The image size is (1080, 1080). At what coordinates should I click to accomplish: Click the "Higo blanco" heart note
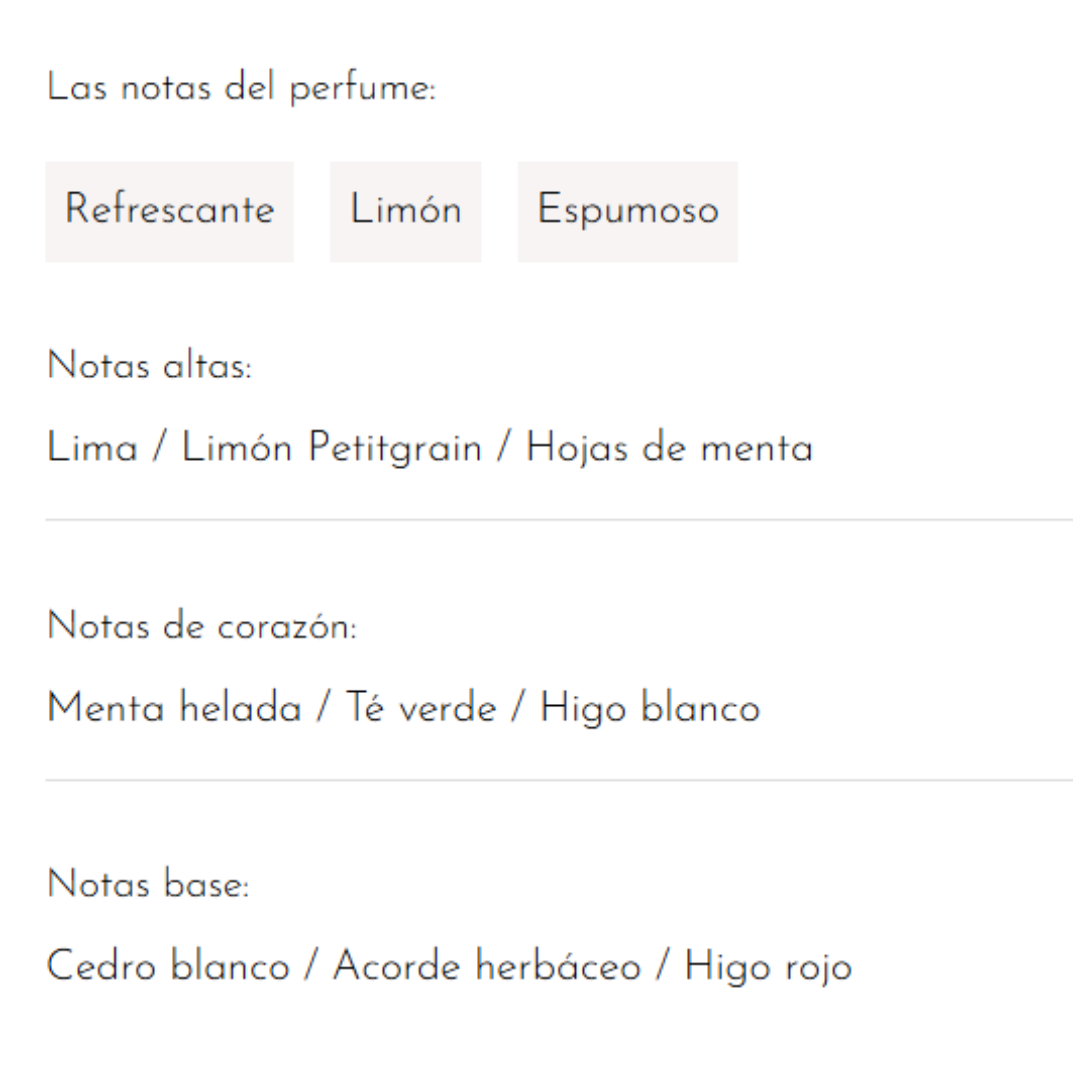[x=649, y=709]
